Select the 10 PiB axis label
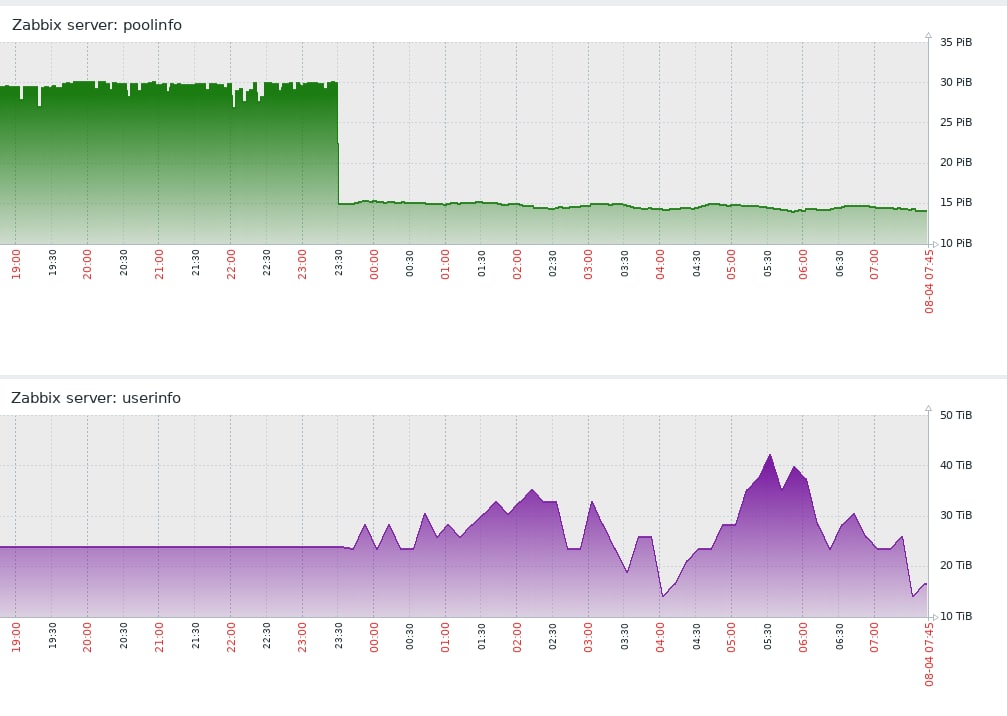The width and height of the screenshot is (1007, 716). click(956, 243)
